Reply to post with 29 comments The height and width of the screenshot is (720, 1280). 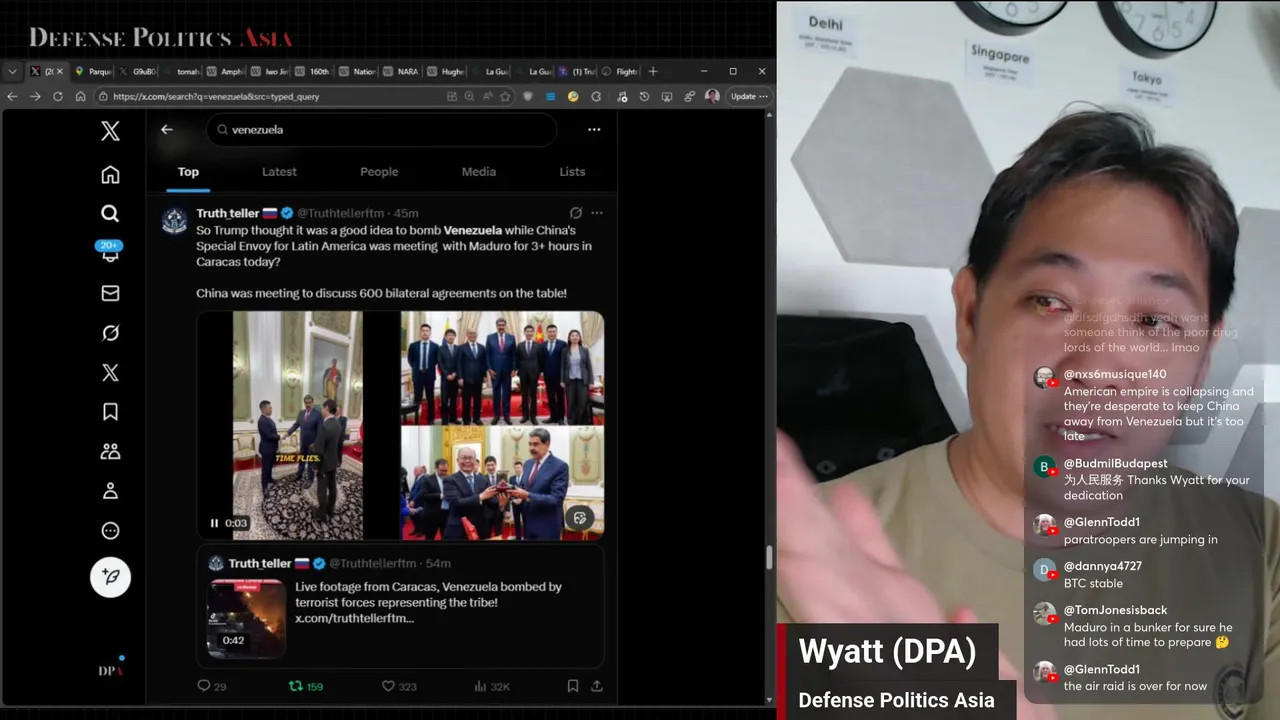tap(212, 686)
